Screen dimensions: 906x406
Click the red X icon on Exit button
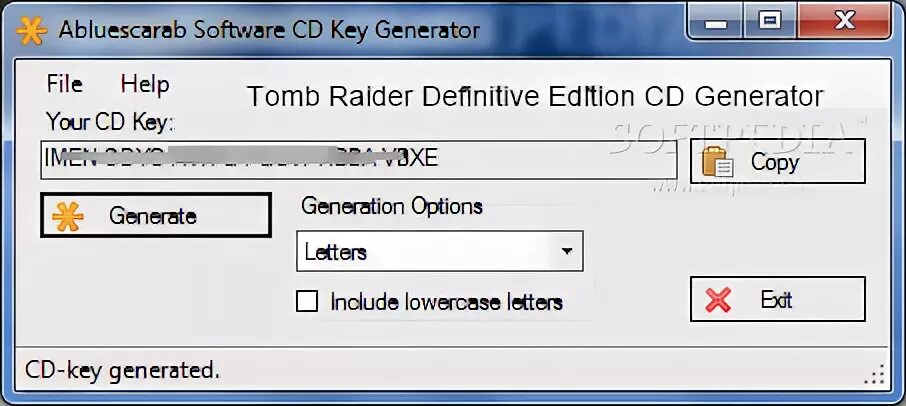tap(718, 300)
